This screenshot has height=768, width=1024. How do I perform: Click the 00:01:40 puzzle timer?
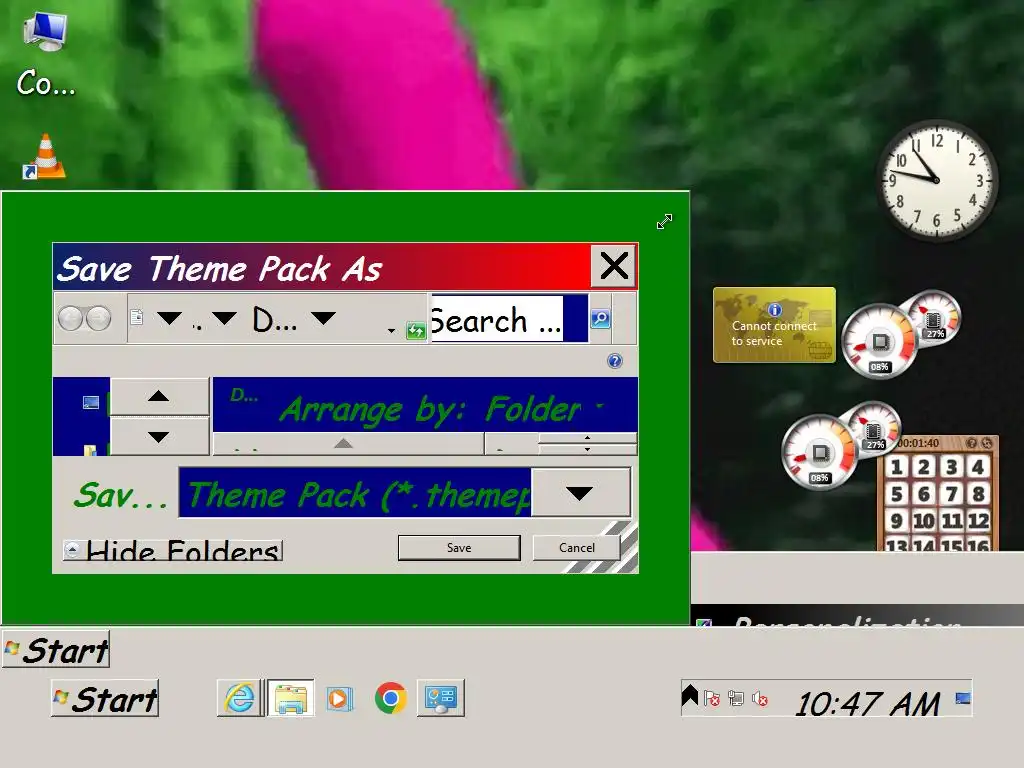coord(918,443)
